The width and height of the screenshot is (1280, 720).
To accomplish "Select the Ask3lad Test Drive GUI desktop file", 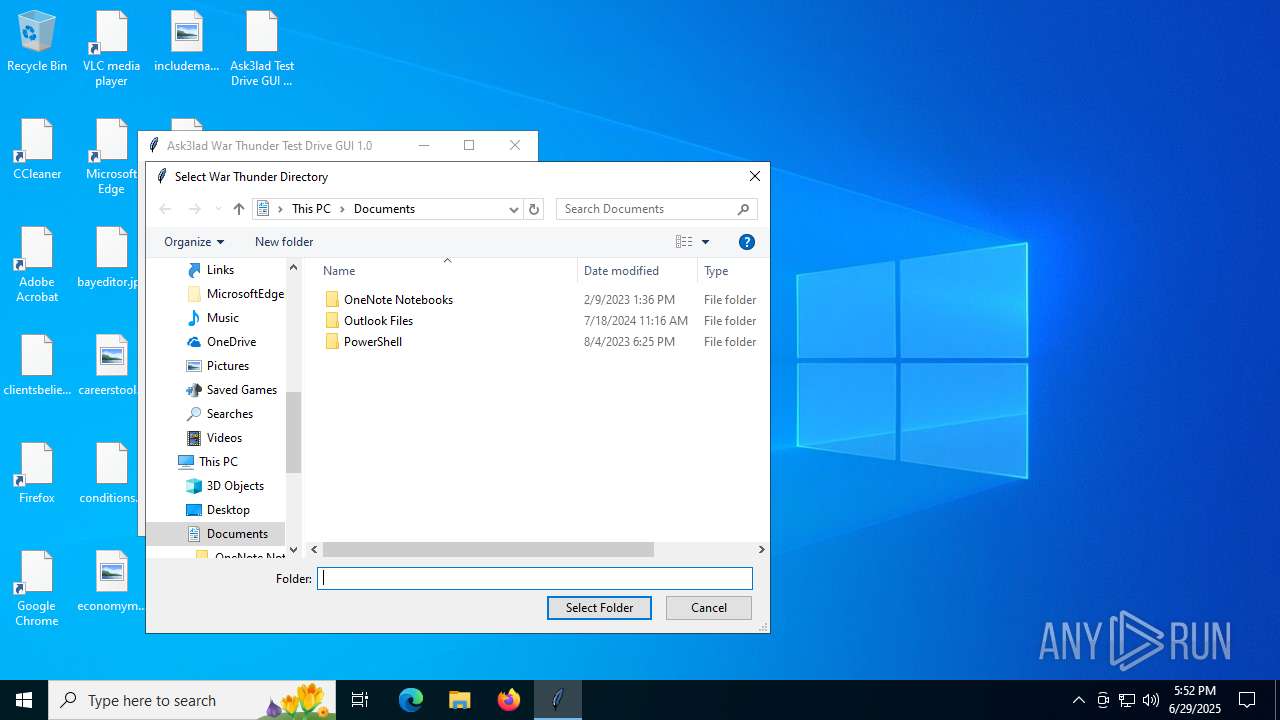I will click(x=262, y=49).
